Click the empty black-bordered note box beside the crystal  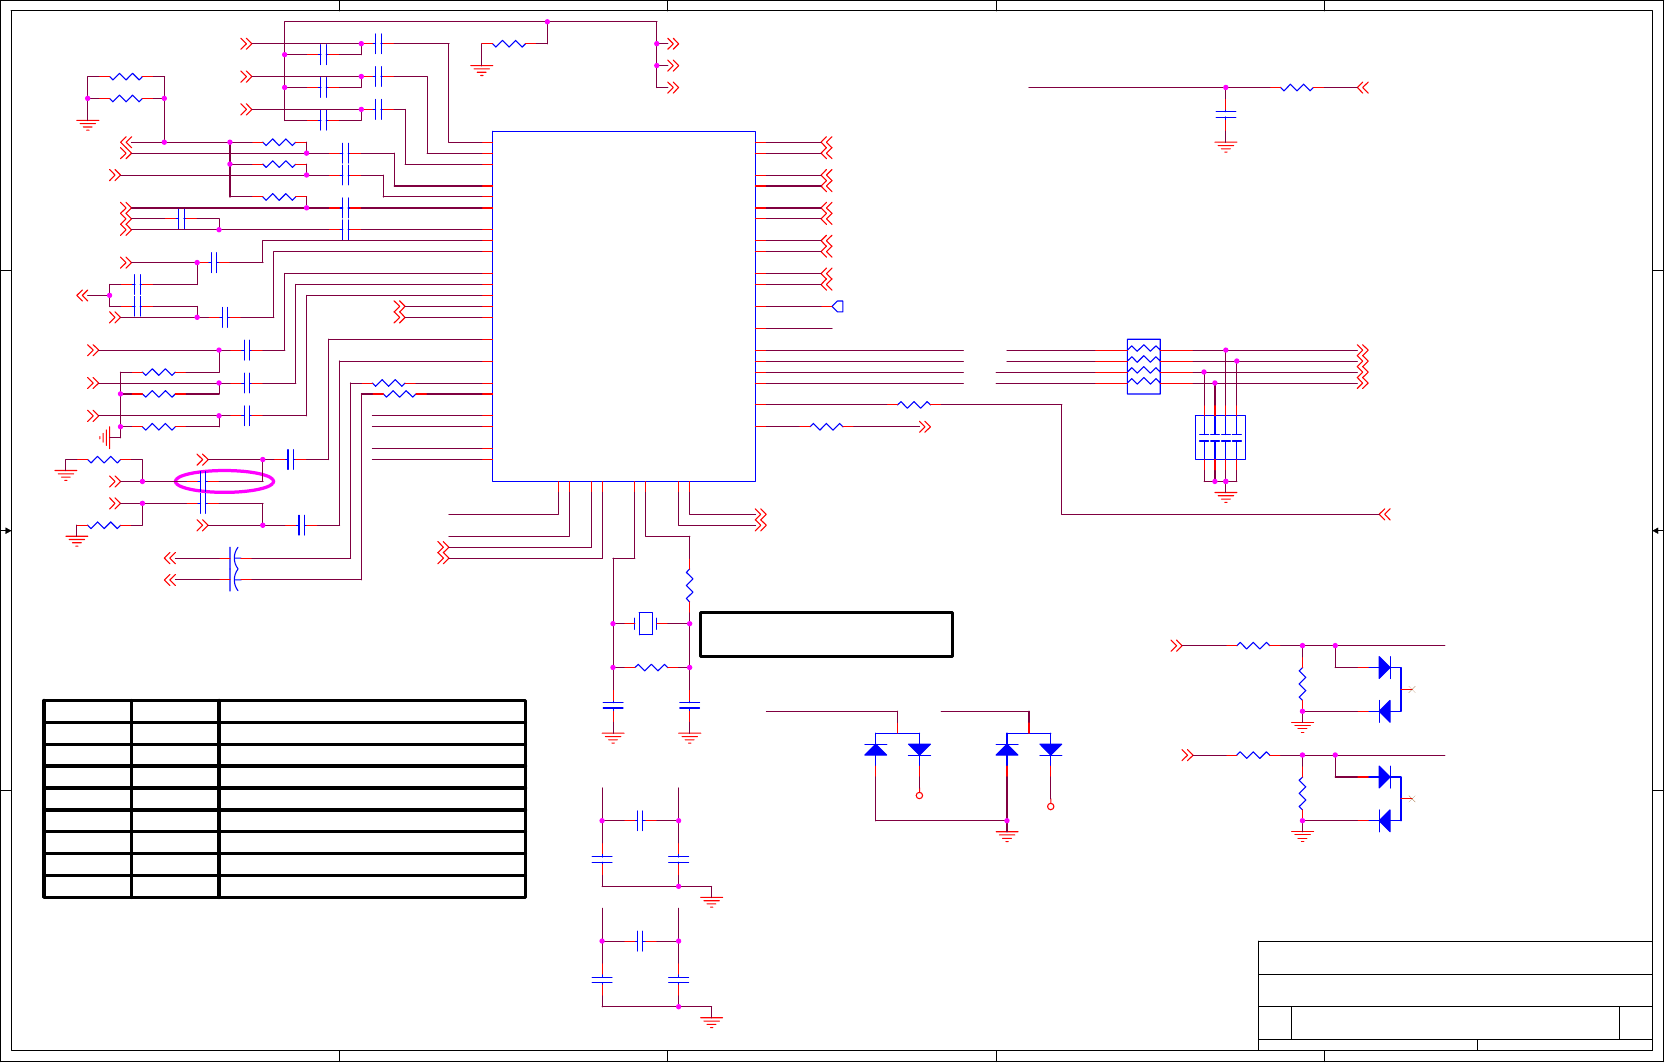[x=826, y=634]
